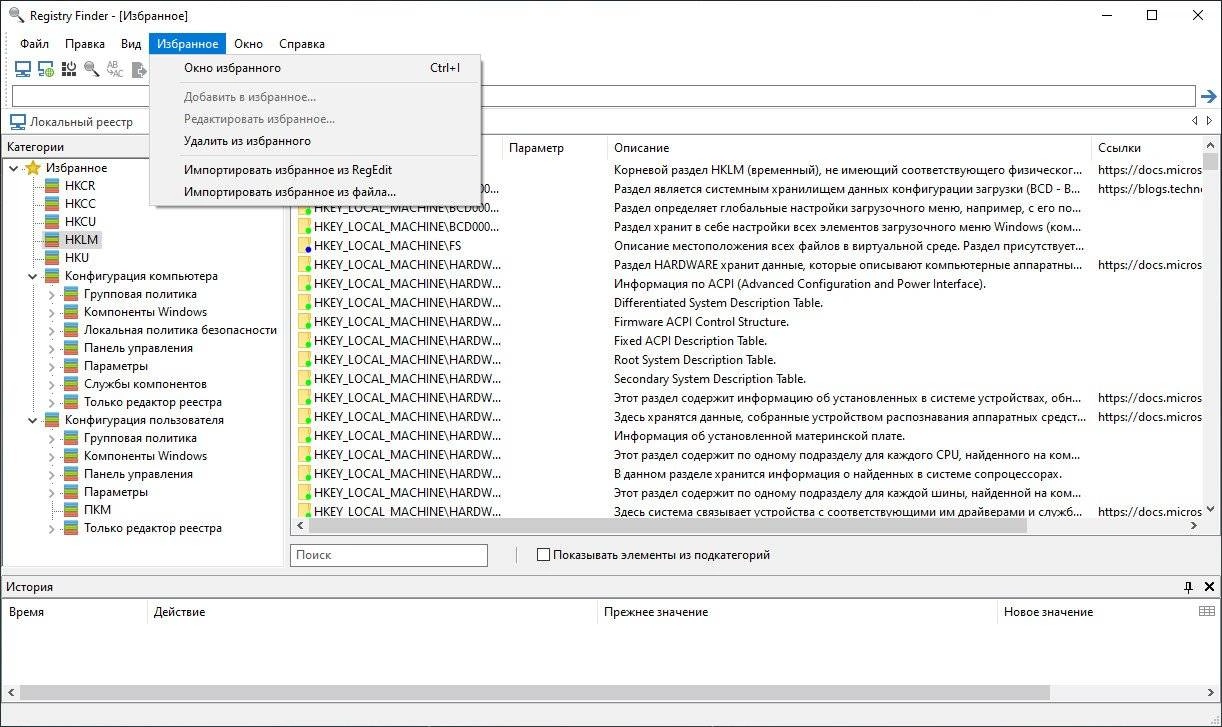Sort by the Ссылки column header
This screenshot has width=1222, height=727.
pos(1146,148)
